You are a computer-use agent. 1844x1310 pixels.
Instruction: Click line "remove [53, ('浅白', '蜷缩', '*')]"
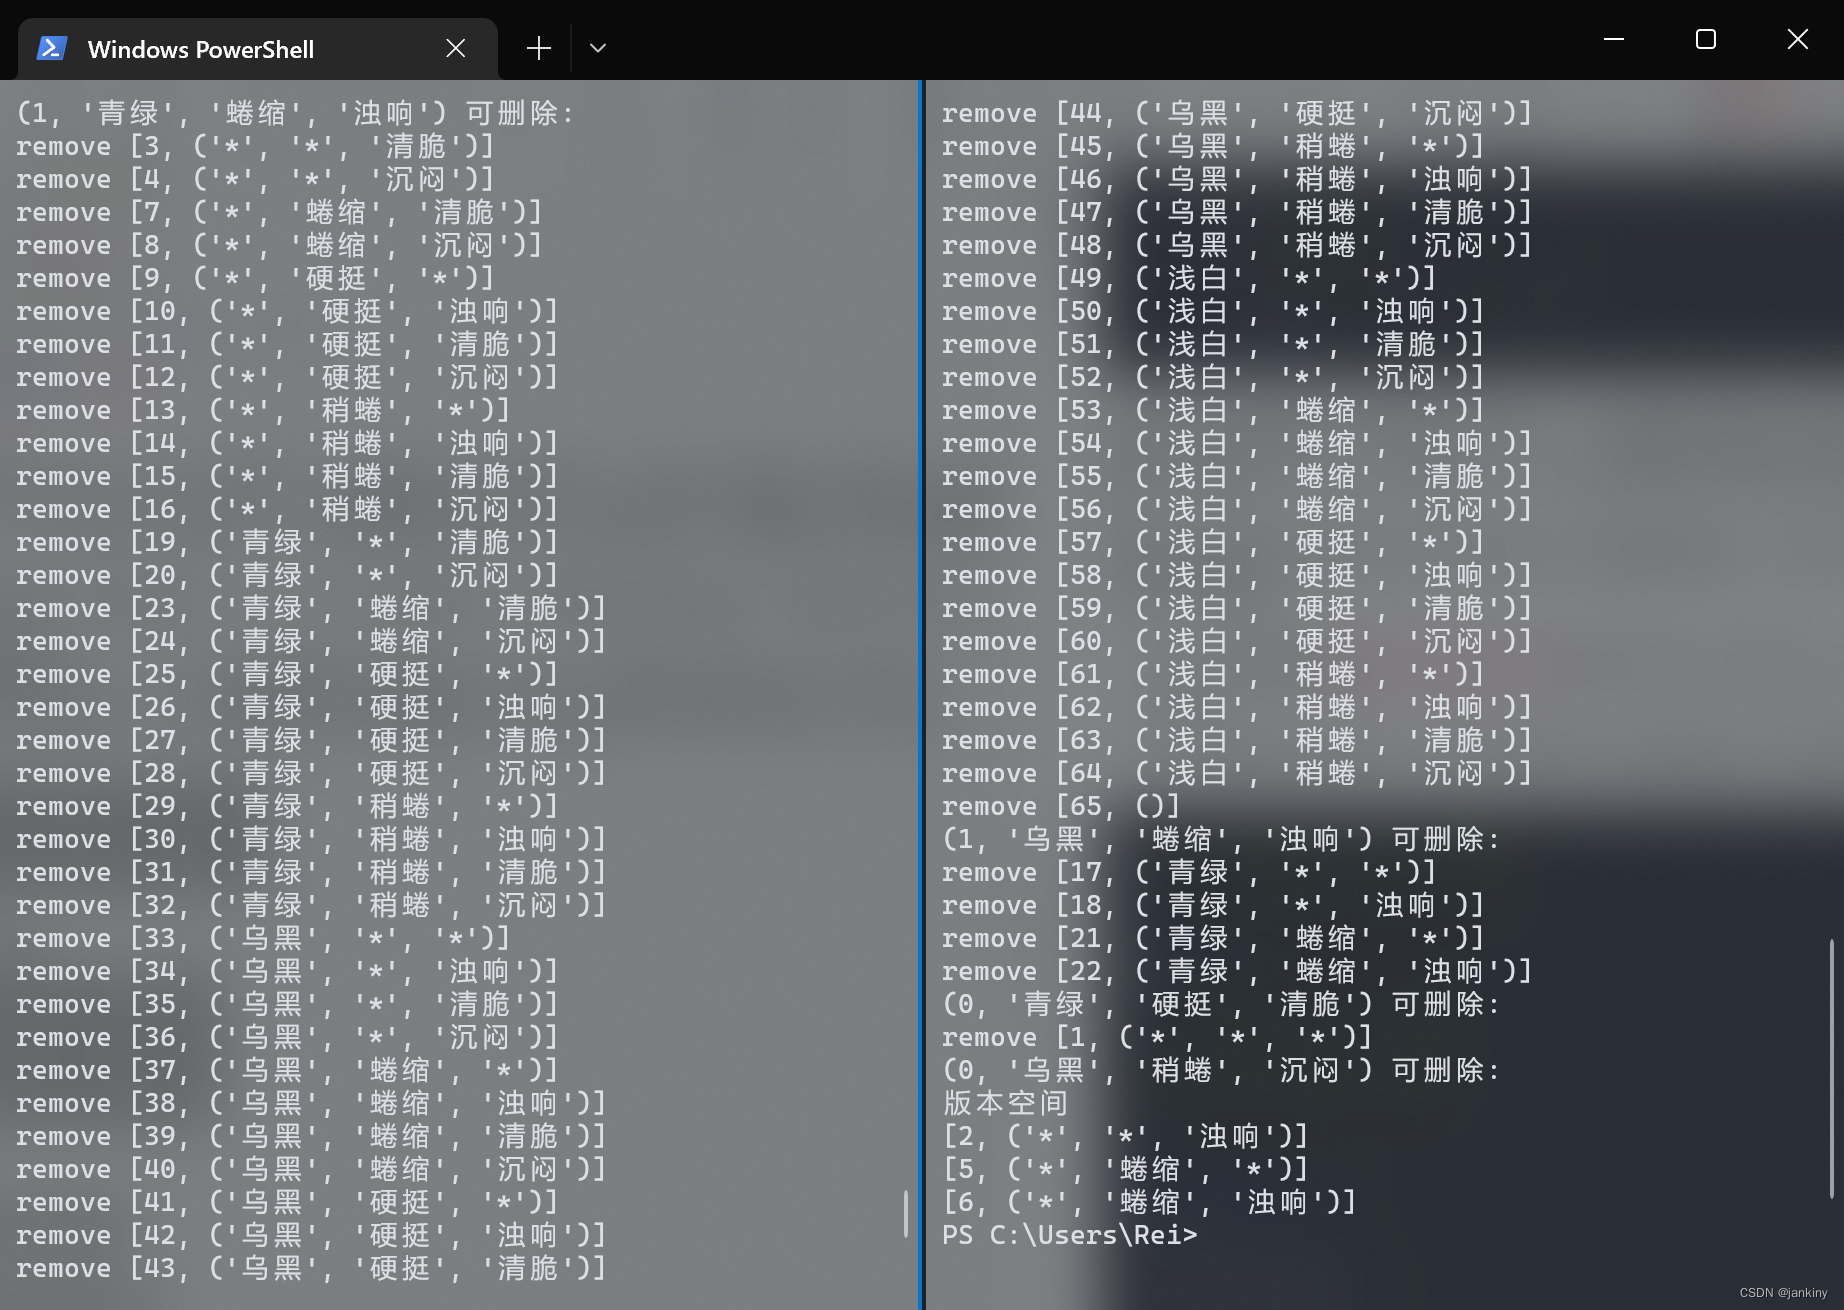(1213, 410)
